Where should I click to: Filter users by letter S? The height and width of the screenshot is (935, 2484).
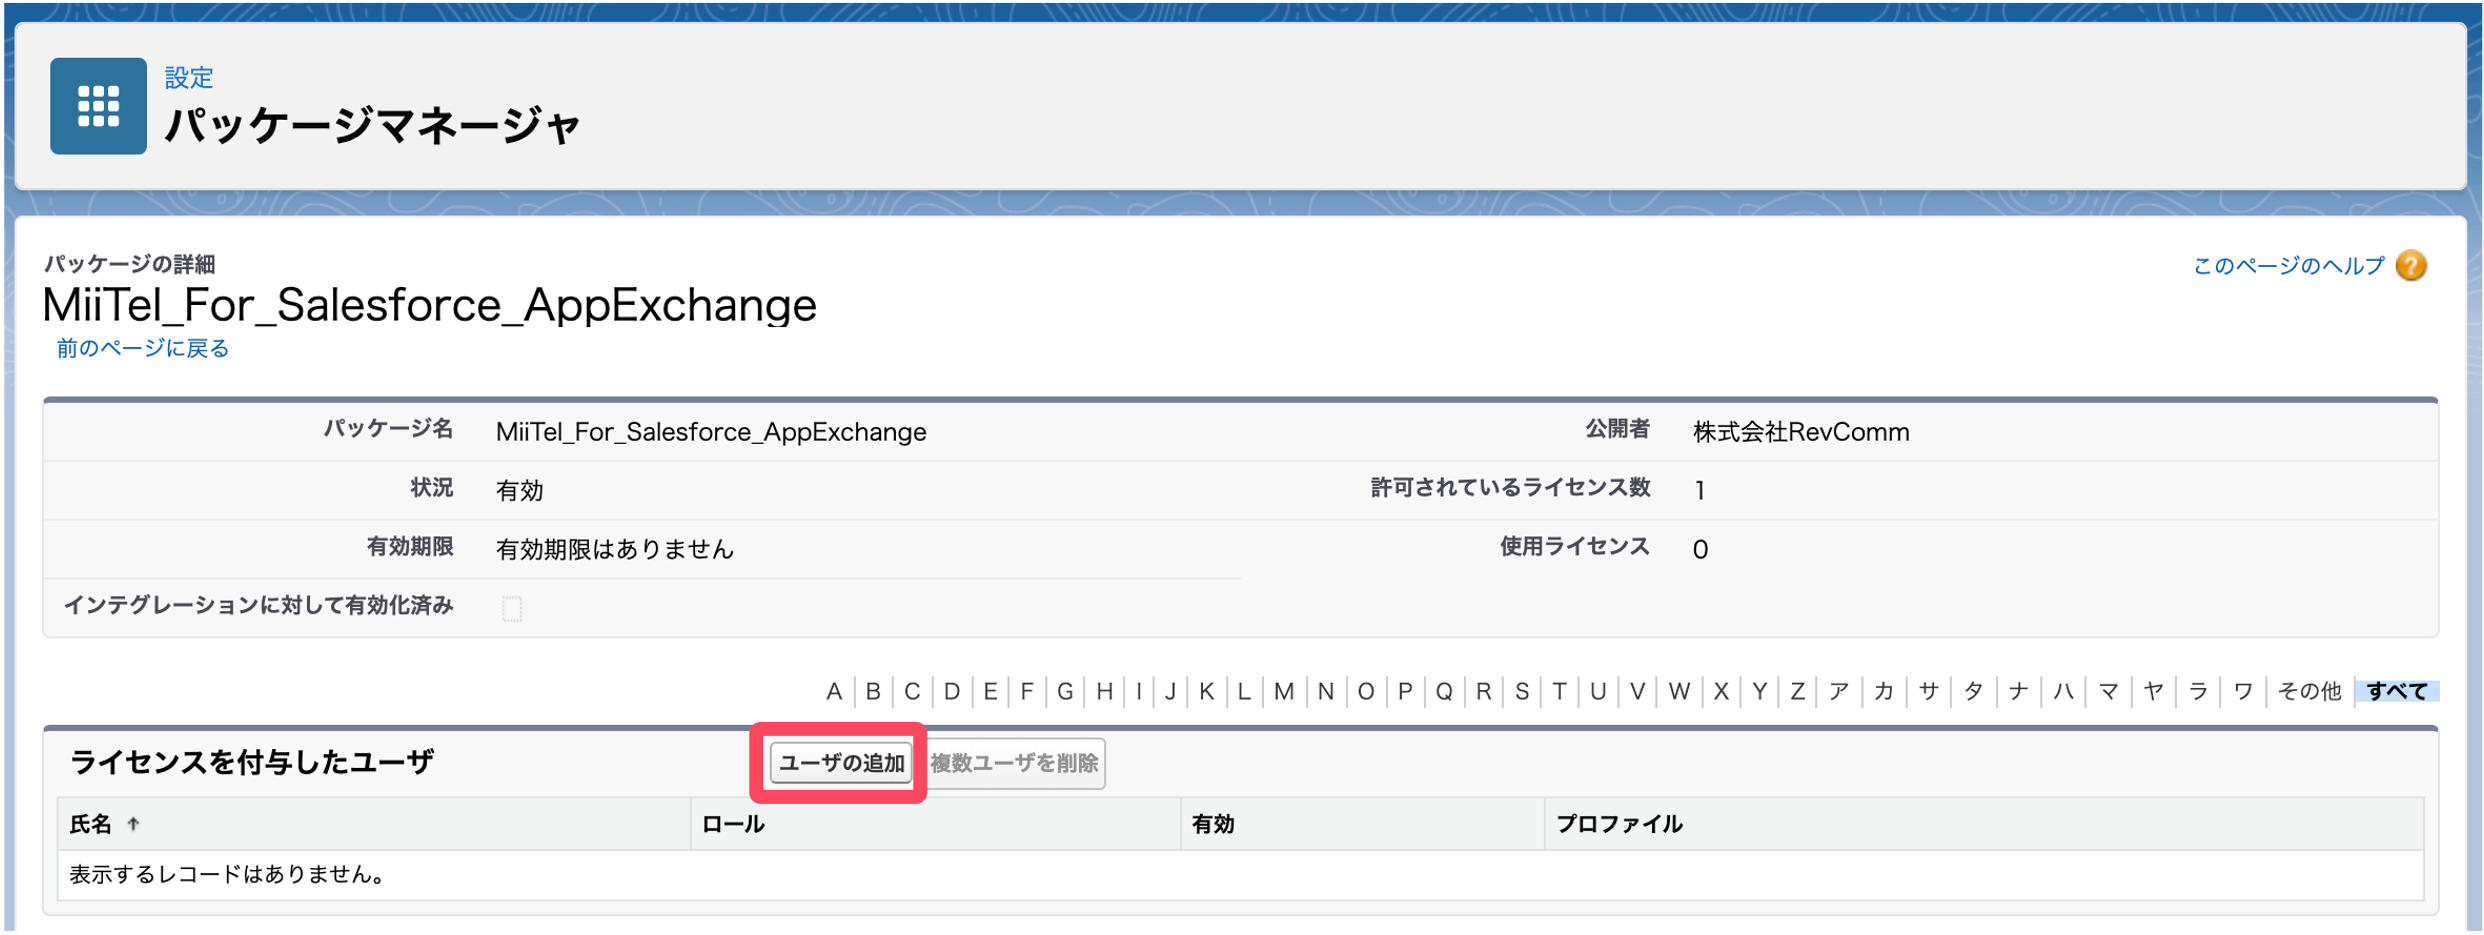coord(1522,691)
